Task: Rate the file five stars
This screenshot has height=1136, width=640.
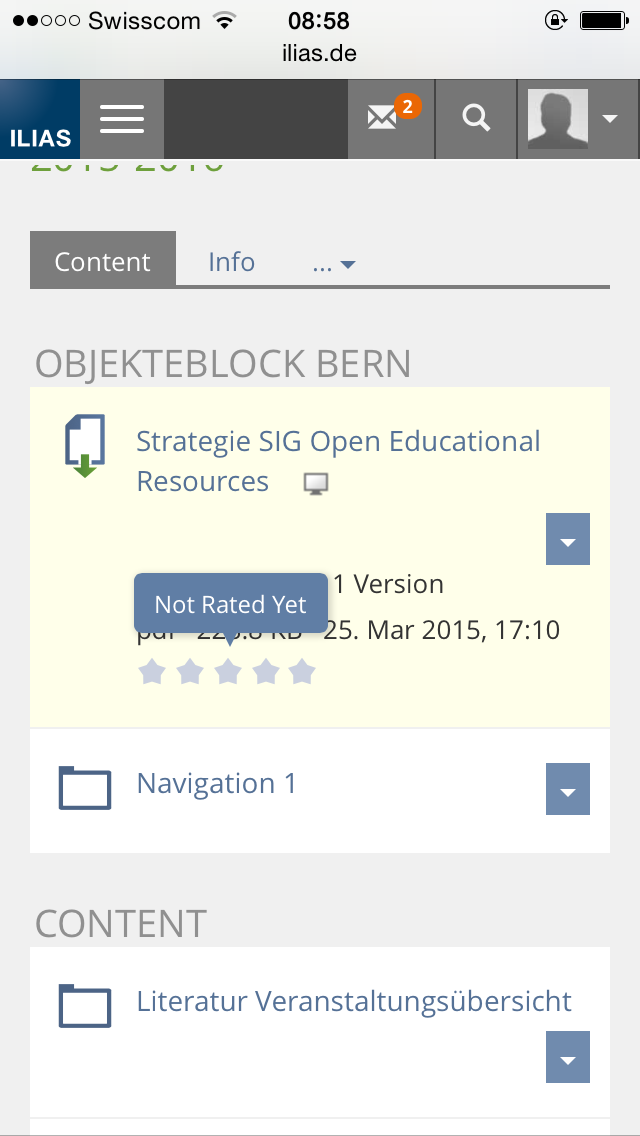Action: pos(302,672)
